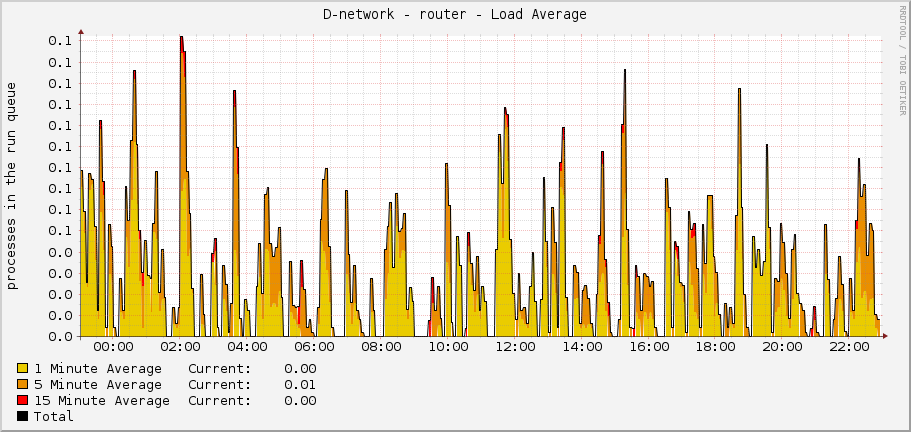Click the 'Total' legend label

pyautogui.click(x=53, y=416)
